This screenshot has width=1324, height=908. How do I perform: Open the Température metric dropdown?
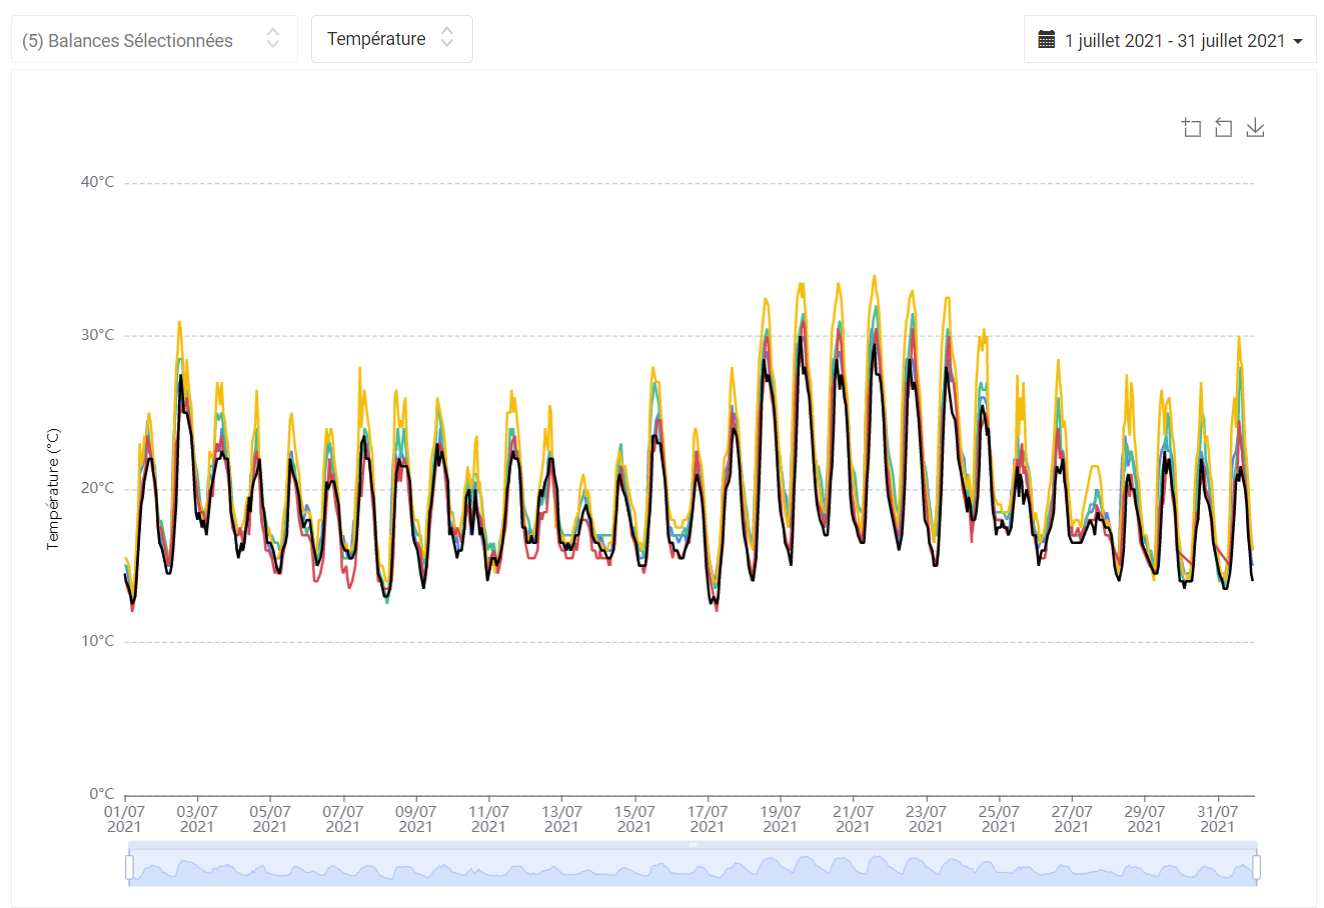point(392,39)
